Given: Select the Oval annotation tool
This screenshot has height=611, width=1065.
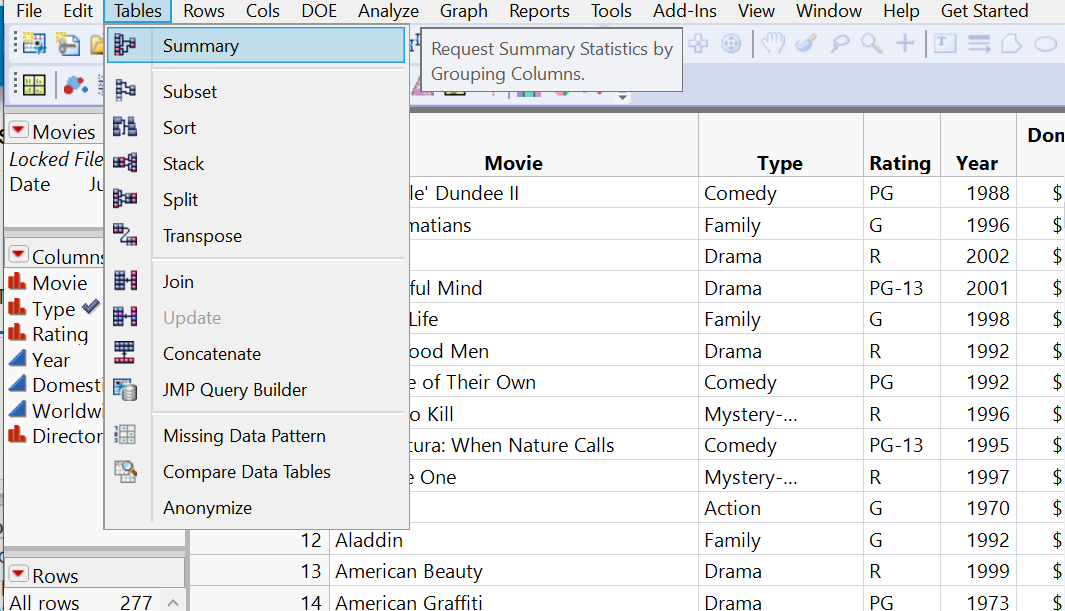Looking at the screenshot, I should tap(1044, 44).
